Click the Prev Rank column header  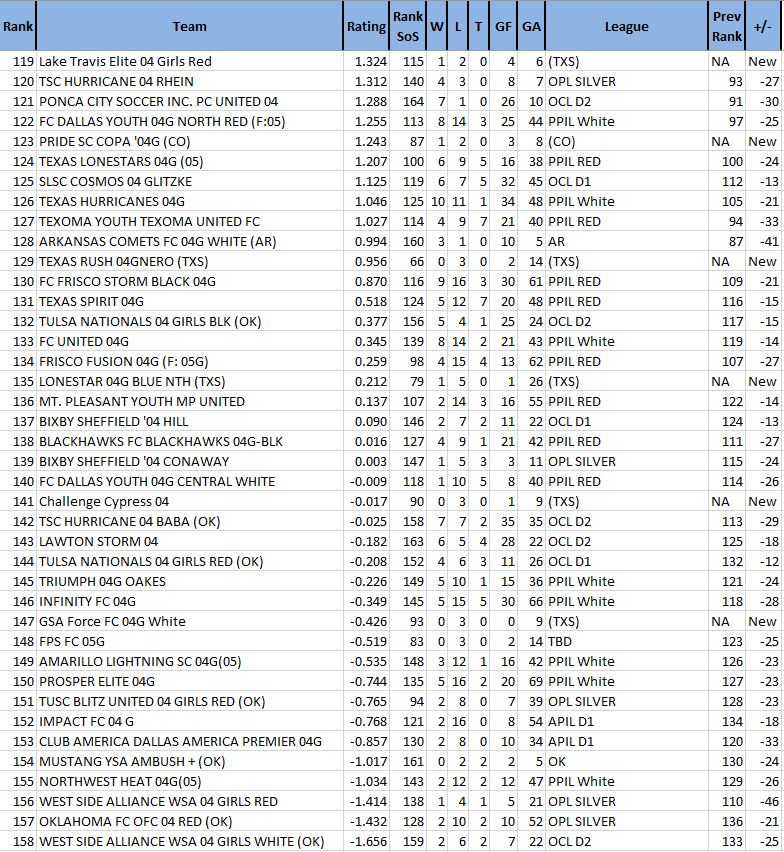pyautogui.click(x=727, y=26)
